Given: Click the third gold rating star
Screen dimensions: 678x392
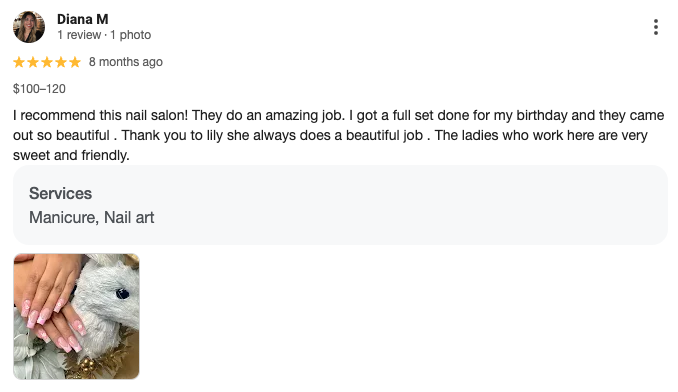Looking at the screenshot, I should (x=47, y=62).
